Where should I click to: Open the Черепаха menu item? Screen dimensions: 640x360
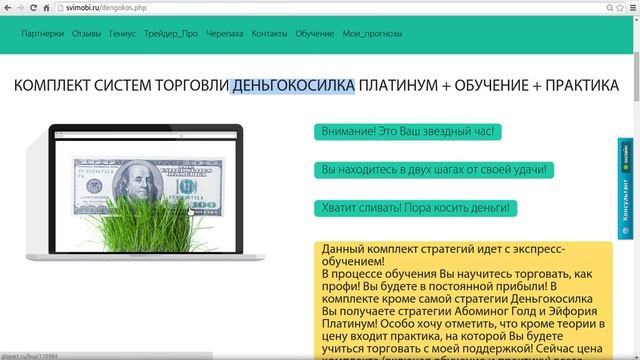click(224, 34)
